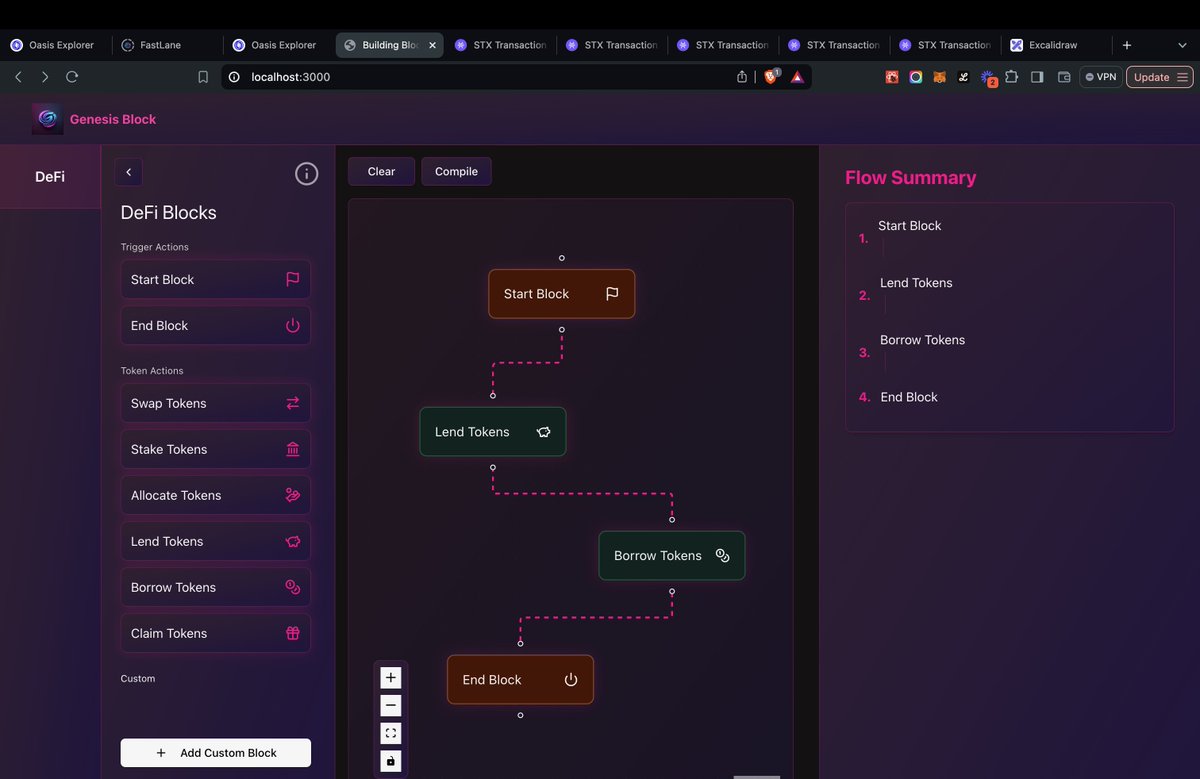
Task: Toggle the canvas interactivity lock
Action: pyautogui.click(x=391, y=761)
